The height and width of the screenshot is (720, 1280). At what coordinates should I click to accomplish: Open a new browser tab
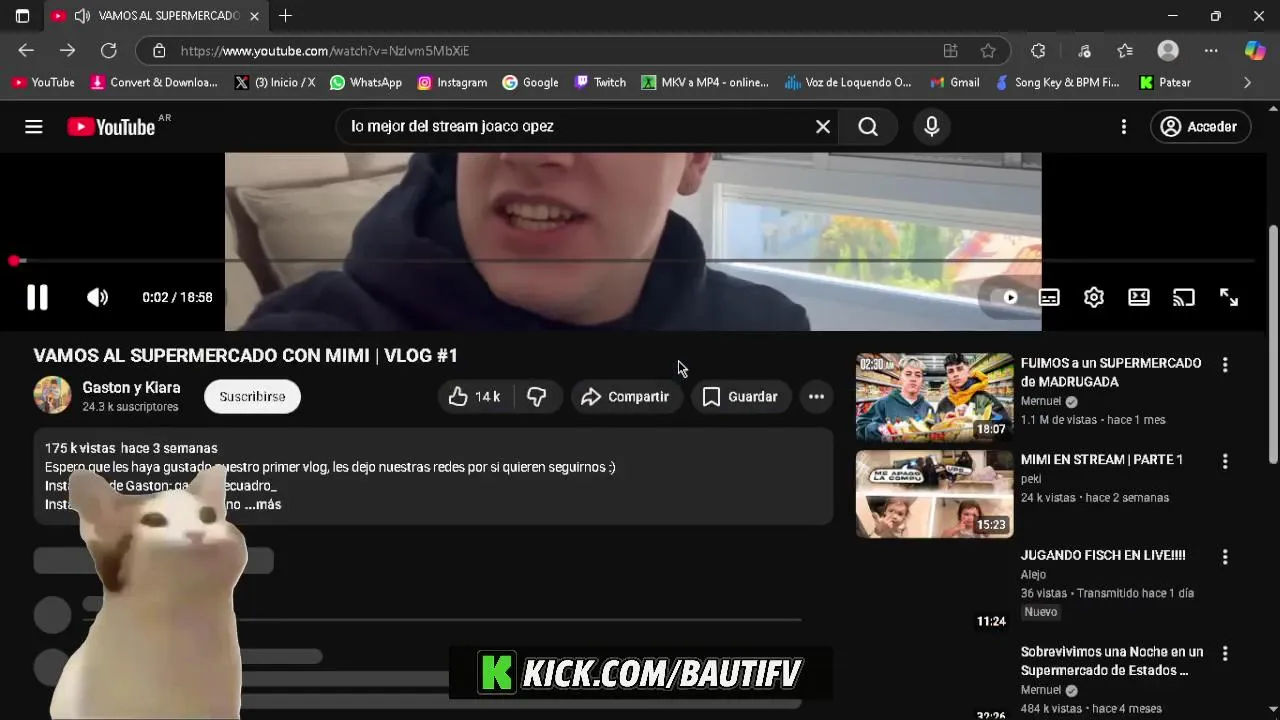tap(286, 16)
